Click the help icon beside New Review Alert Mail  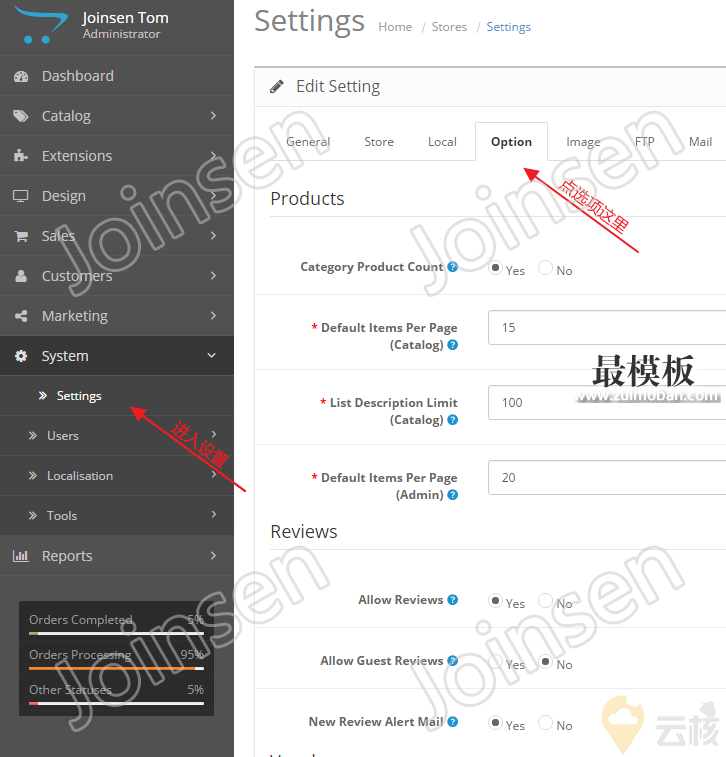pyautogui.click(x=452, y=722)
